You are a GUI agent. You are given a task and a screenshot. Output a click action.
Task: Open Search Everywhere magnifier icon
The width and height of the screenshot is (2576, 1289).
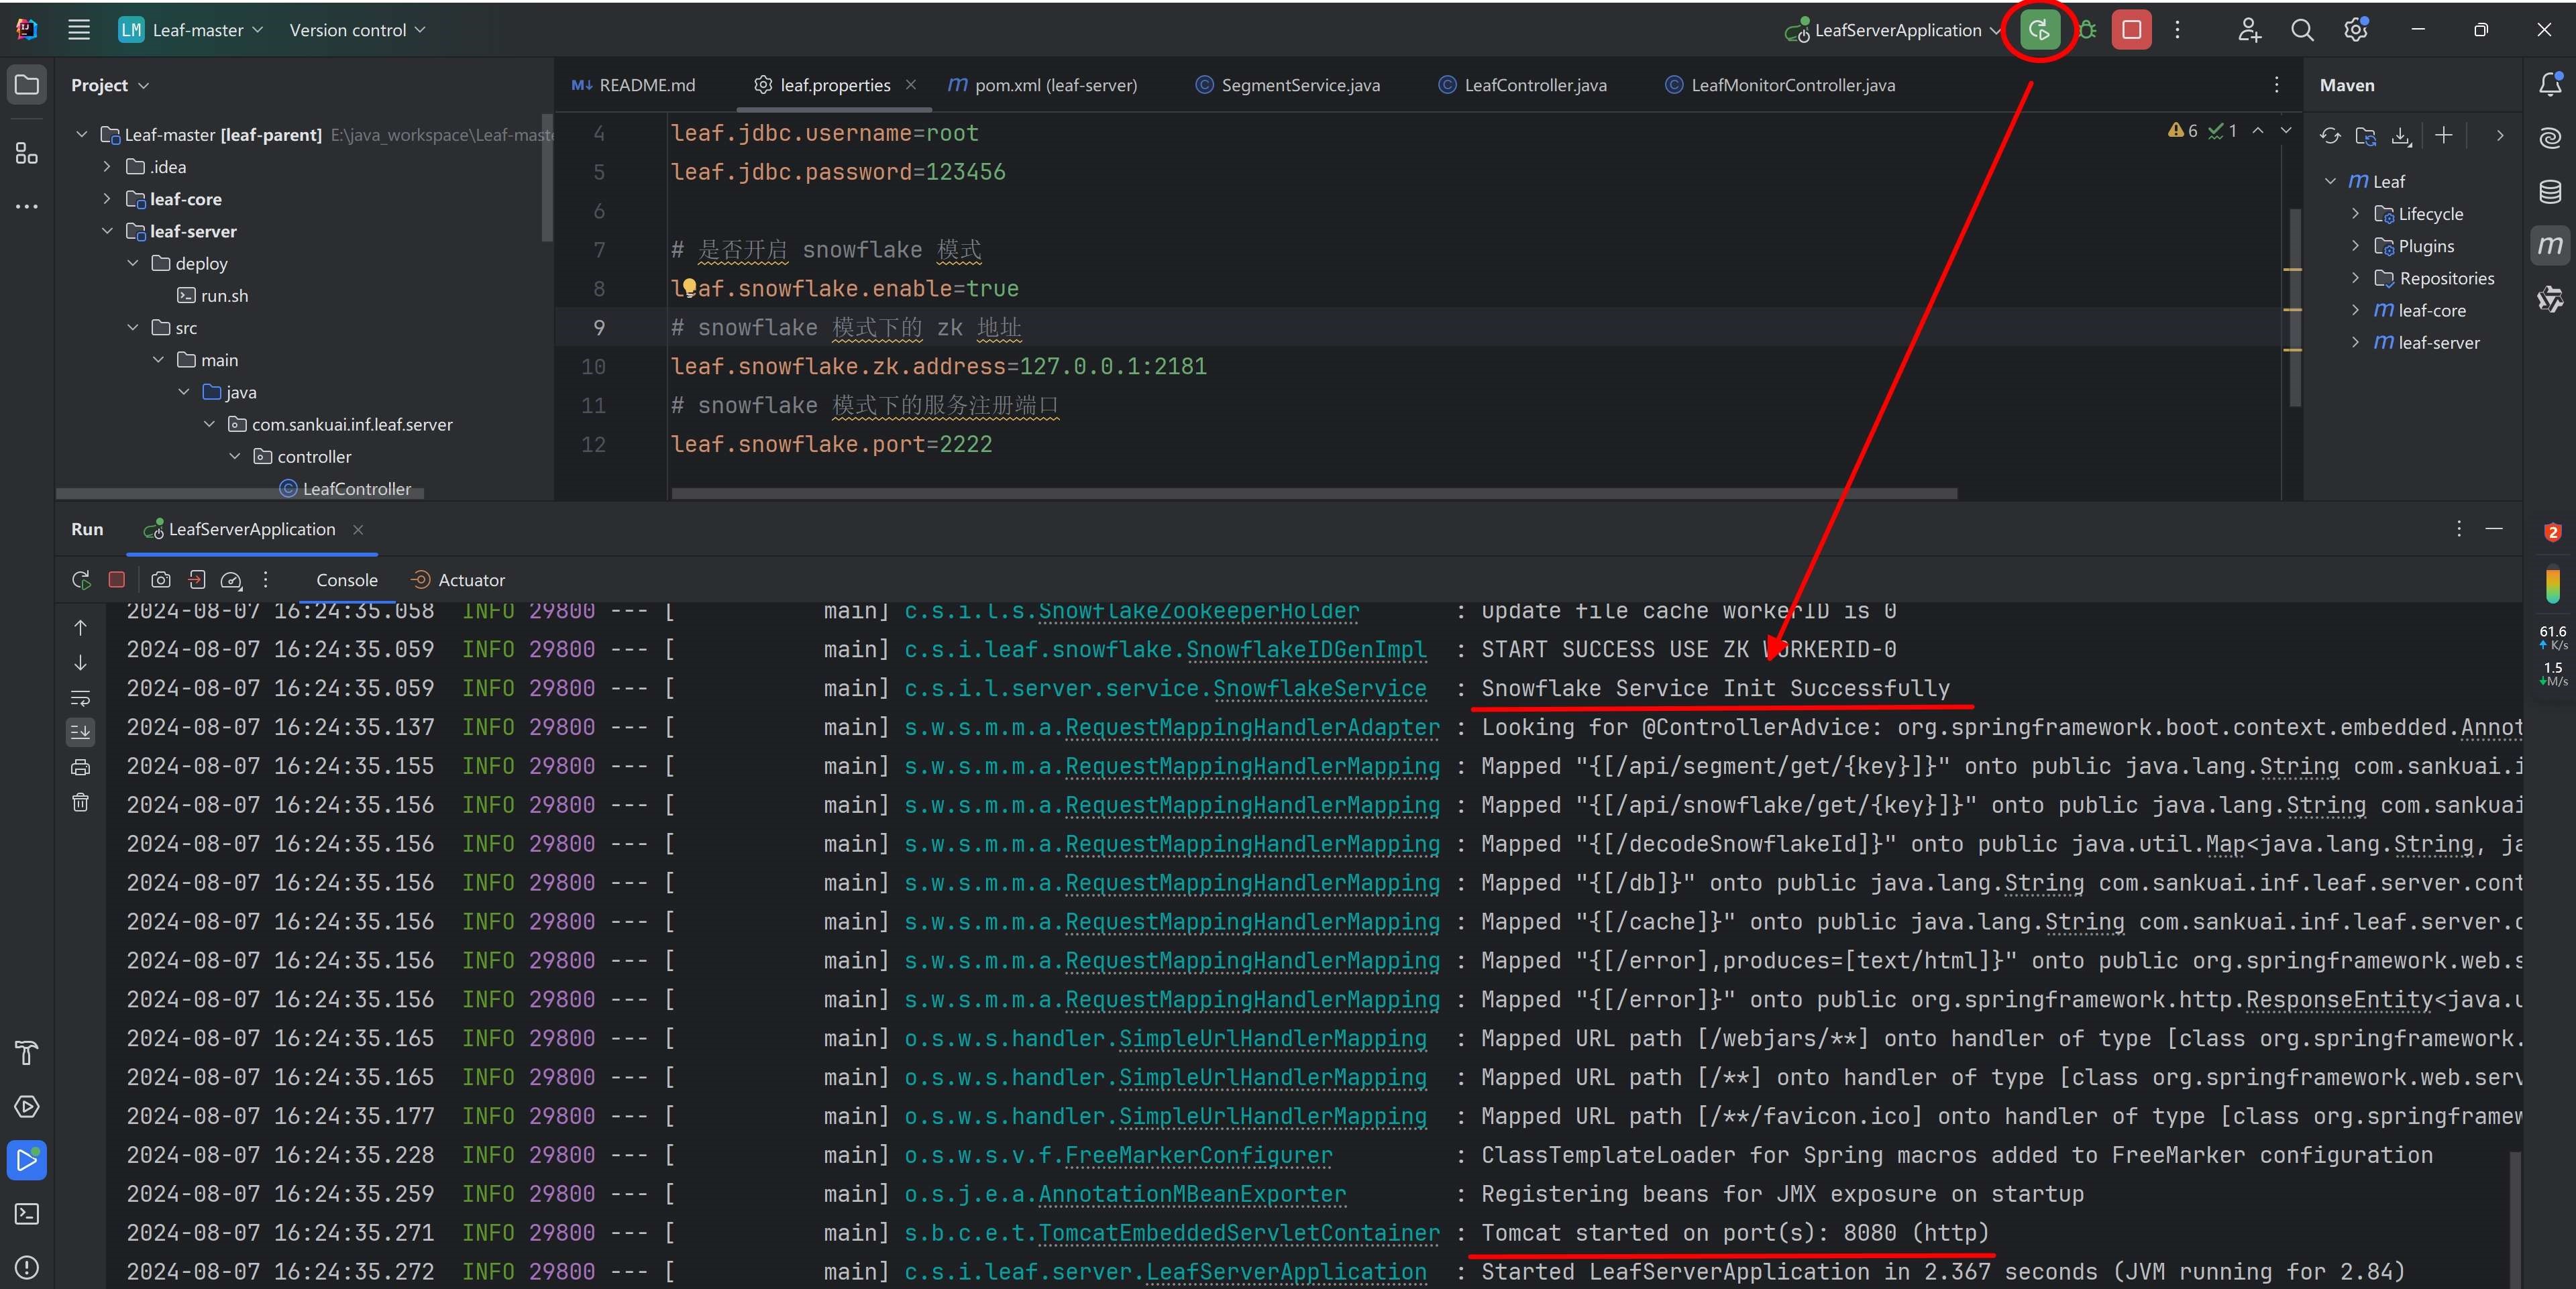point(2302,30)
